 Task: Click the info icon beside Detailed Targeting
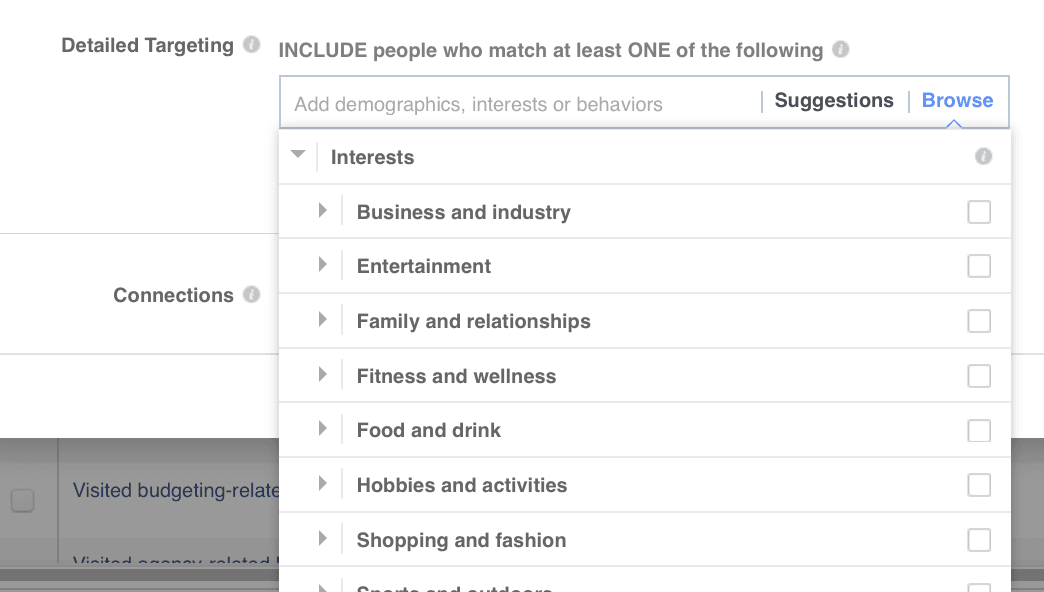[x=252, y=45]
